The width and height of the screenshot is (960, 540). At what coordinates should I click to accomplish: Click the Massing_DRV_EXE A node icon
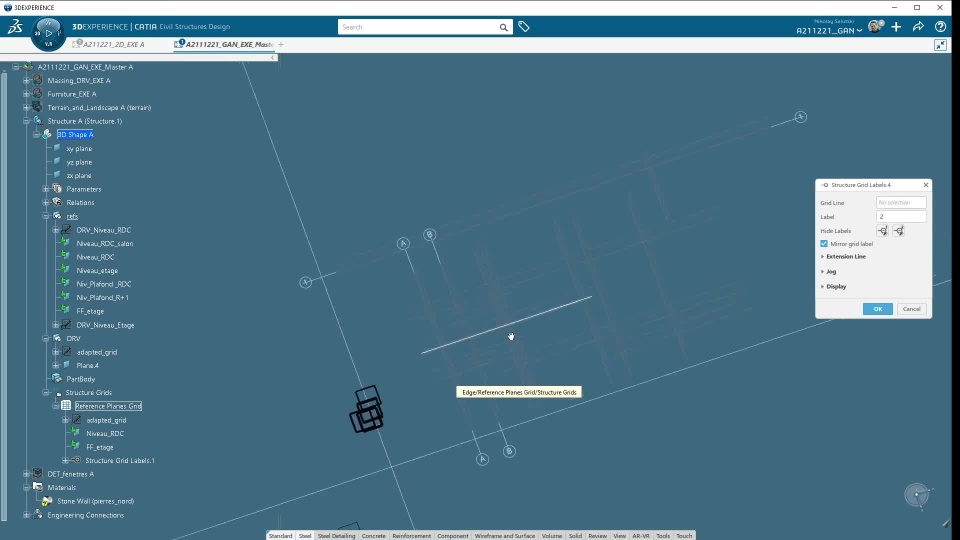tap(38, 80)
